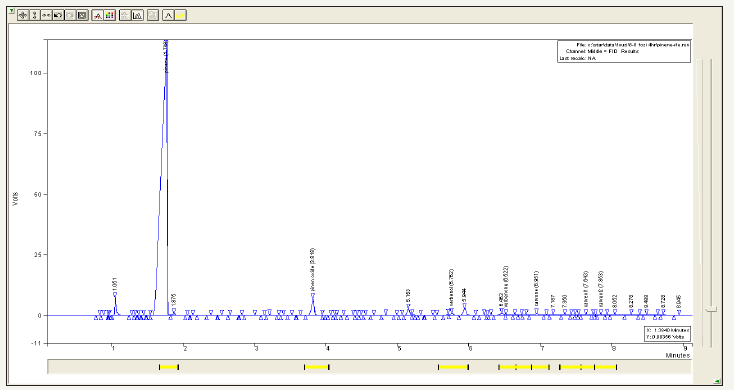Click the Minutes axis label
This screenshot has width=734, height=390.
678,355
